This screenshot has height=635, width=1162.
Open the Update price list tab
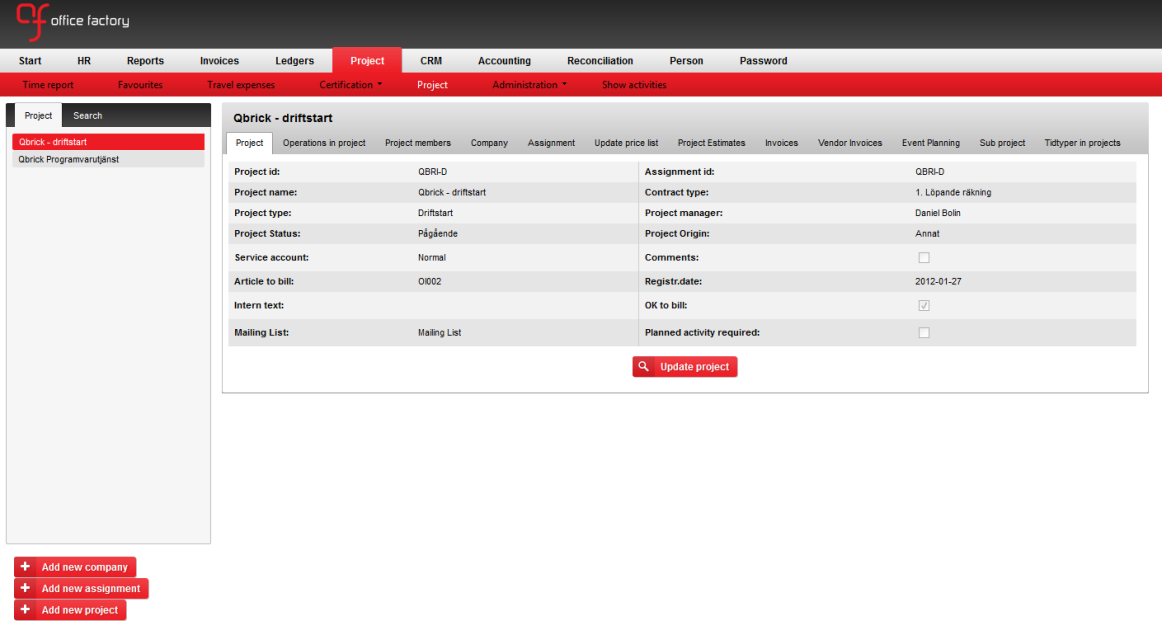626,143
